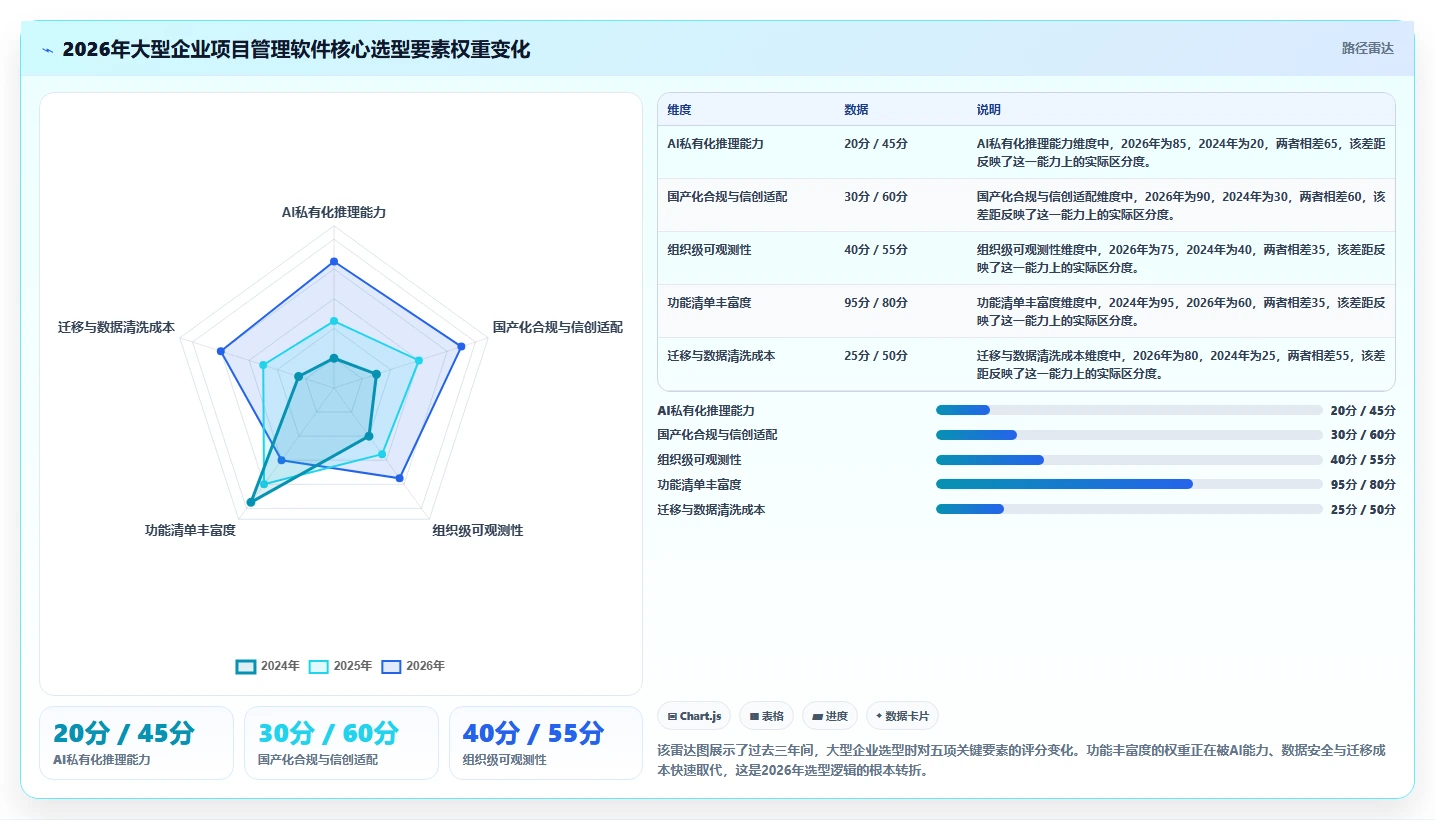Click the 迁移与数据清洗成本 progress bar
Viewport: 1435px width, 820px height.
pos(1129,509)
